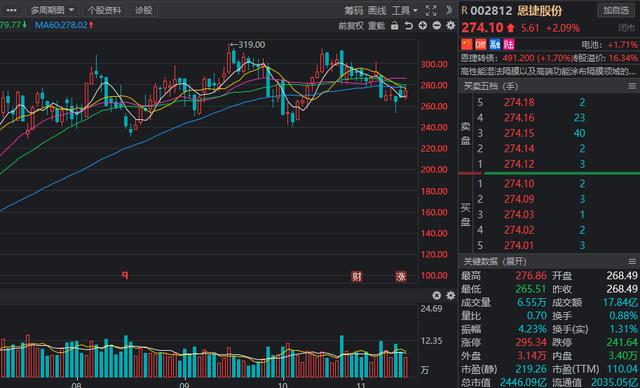Viewport: 640px width, 388px height.
Task: Click the orange badge beside the flag
Action: (x=481, y=44)
